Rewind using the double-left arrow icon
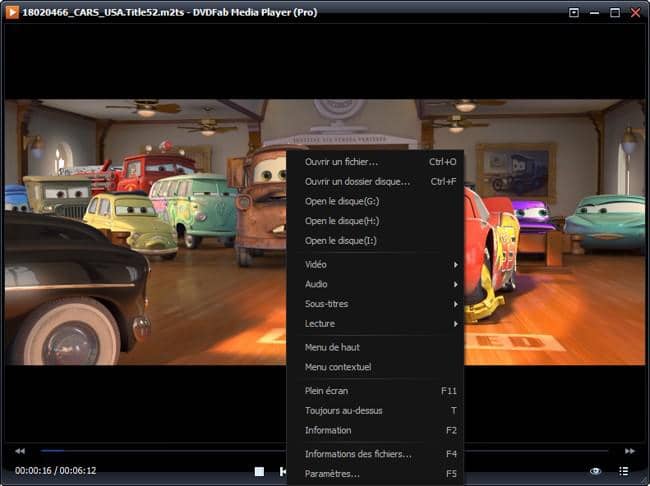650x486 pixels. [20, 451]
